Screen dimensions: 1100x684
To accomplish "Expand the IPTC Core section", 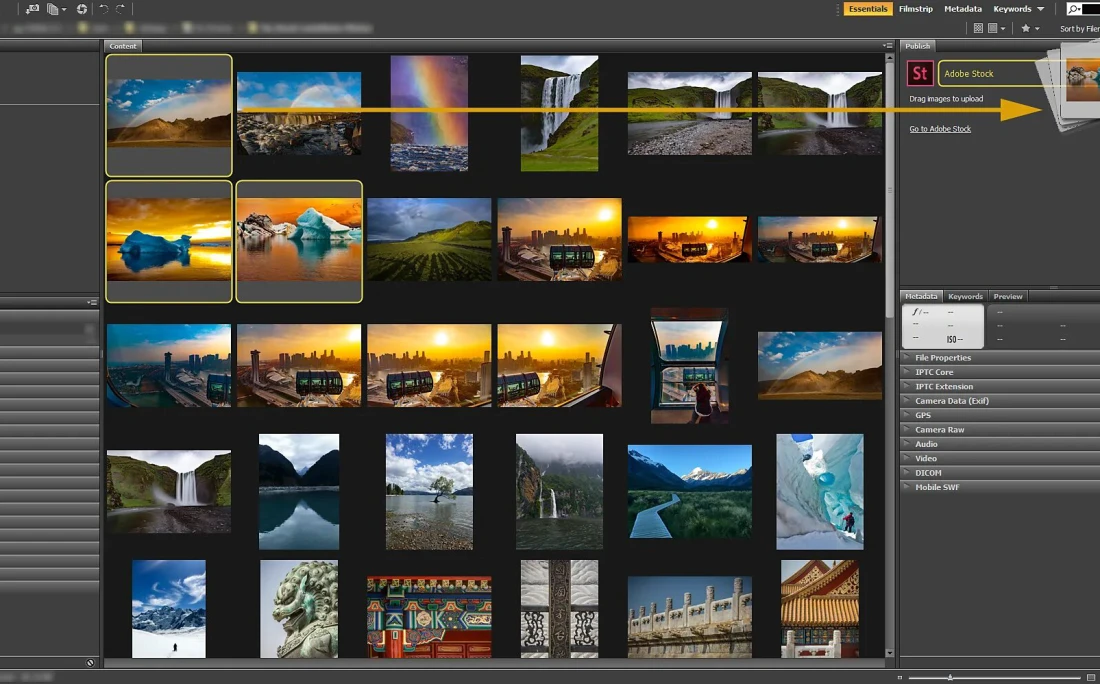I will pyautogui.click(x=934, y=372).
